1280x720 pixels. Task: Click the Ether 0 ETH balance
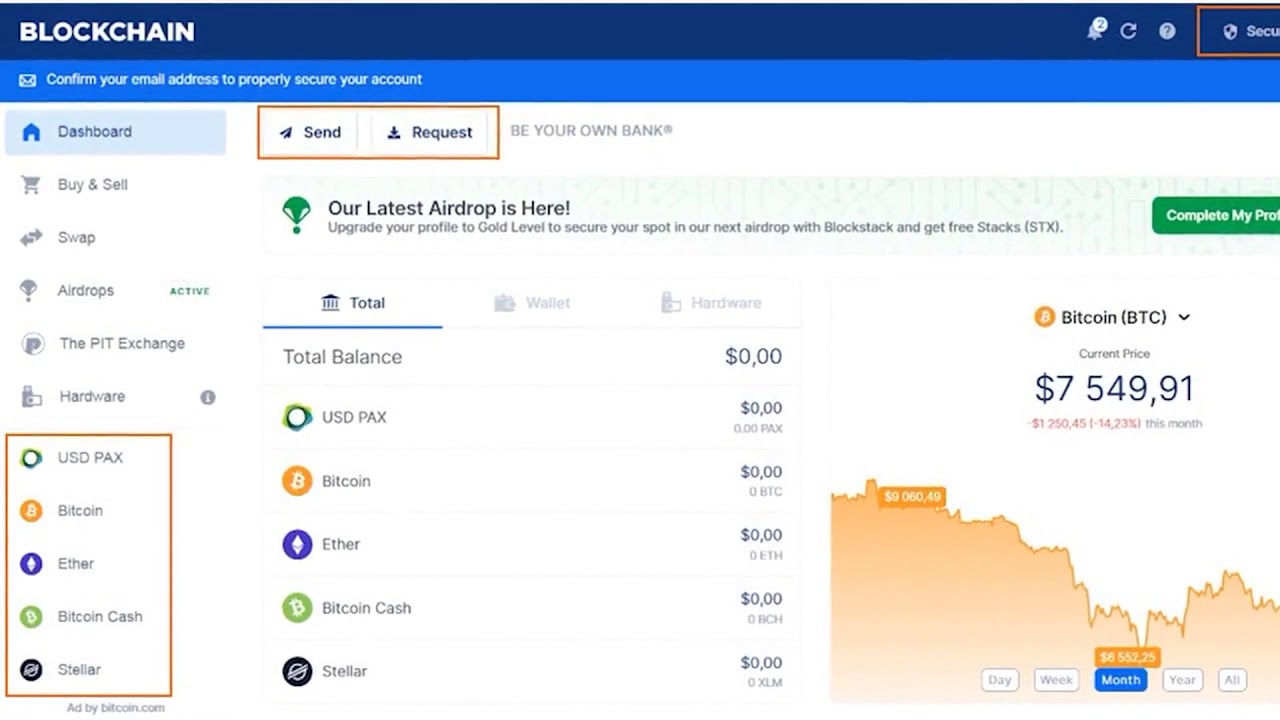pyautogui.click(x=765, y=556)
